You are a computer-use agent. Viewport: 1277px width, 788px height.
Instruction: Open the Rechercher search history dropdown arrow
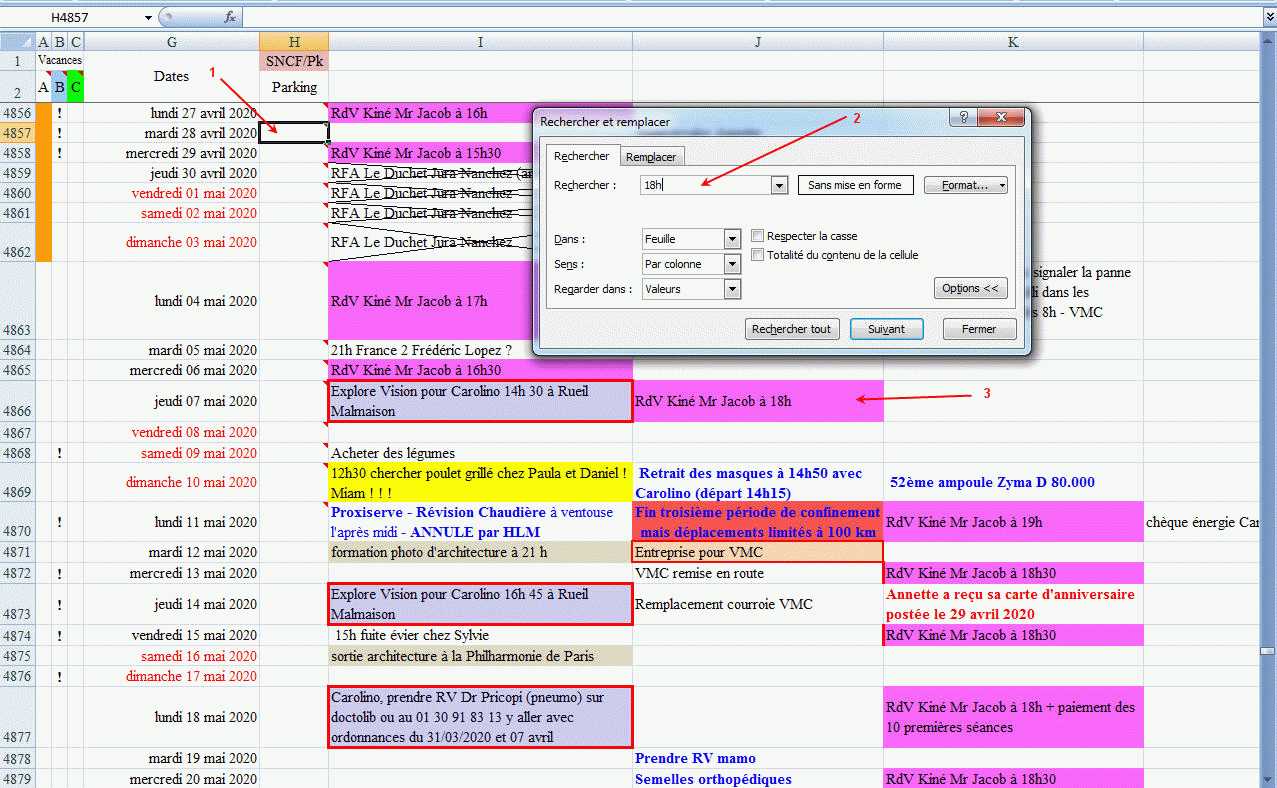tap(779, 185)
